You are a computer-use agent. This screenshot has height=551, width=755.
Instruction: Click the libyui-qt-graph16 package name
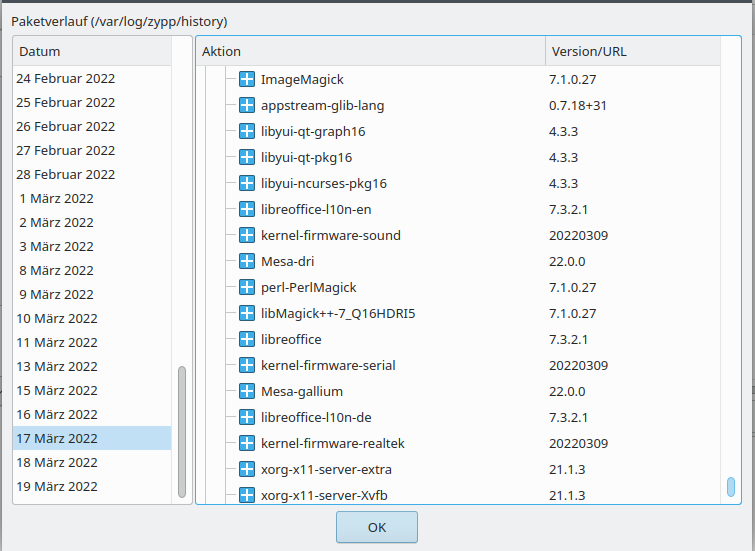click(313, 131)
